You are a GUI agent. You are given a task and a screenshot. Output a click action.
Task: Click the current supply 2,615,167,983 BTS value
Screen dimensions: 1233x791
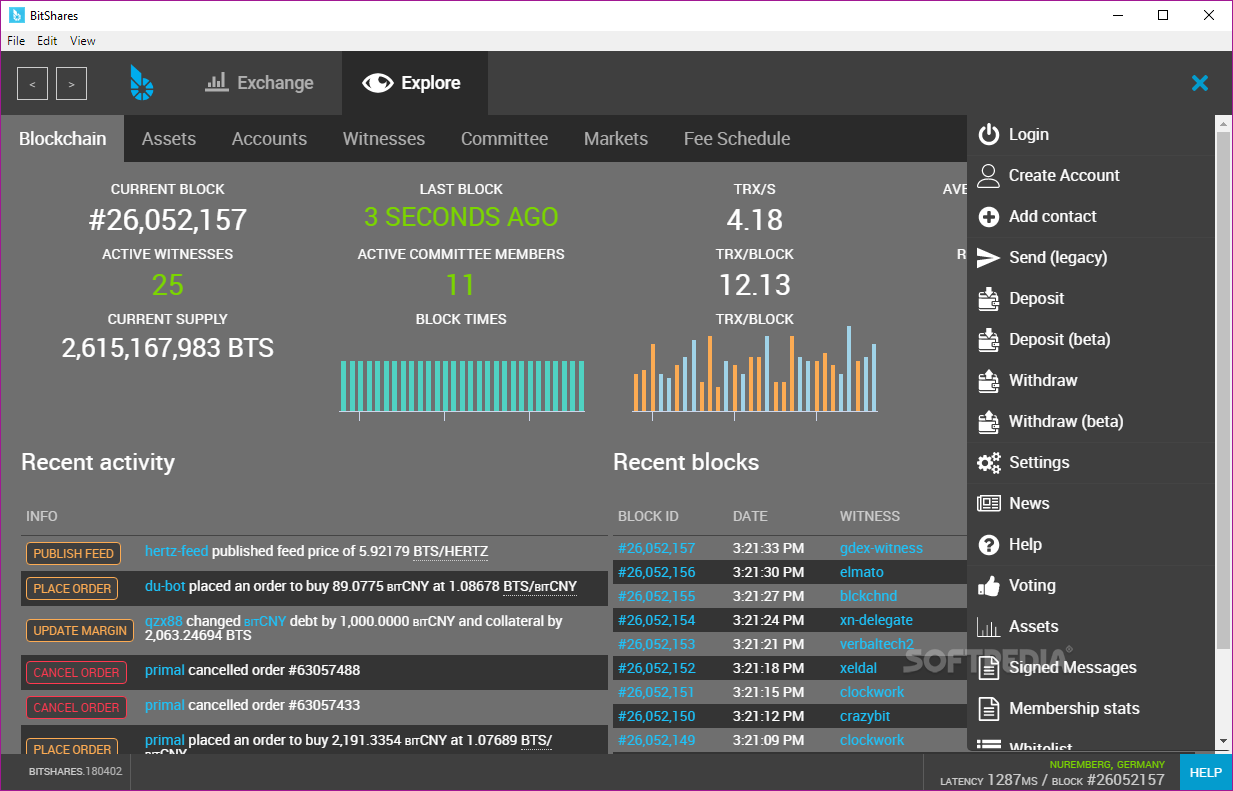(168, 348)
